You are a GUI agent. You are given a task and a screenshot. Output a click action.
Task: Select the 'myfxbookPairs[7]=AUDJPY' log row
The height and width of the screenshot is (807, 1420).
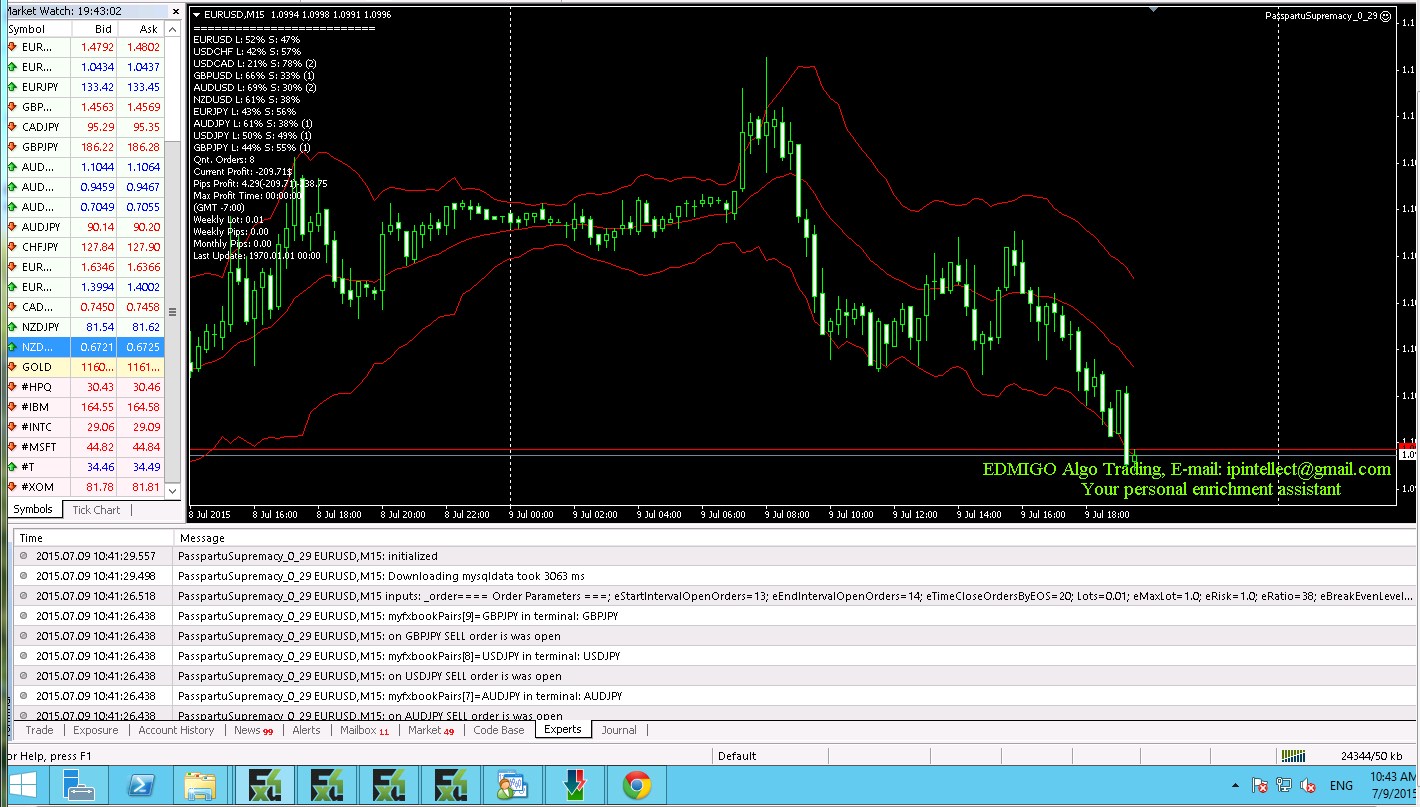point(716,696)
